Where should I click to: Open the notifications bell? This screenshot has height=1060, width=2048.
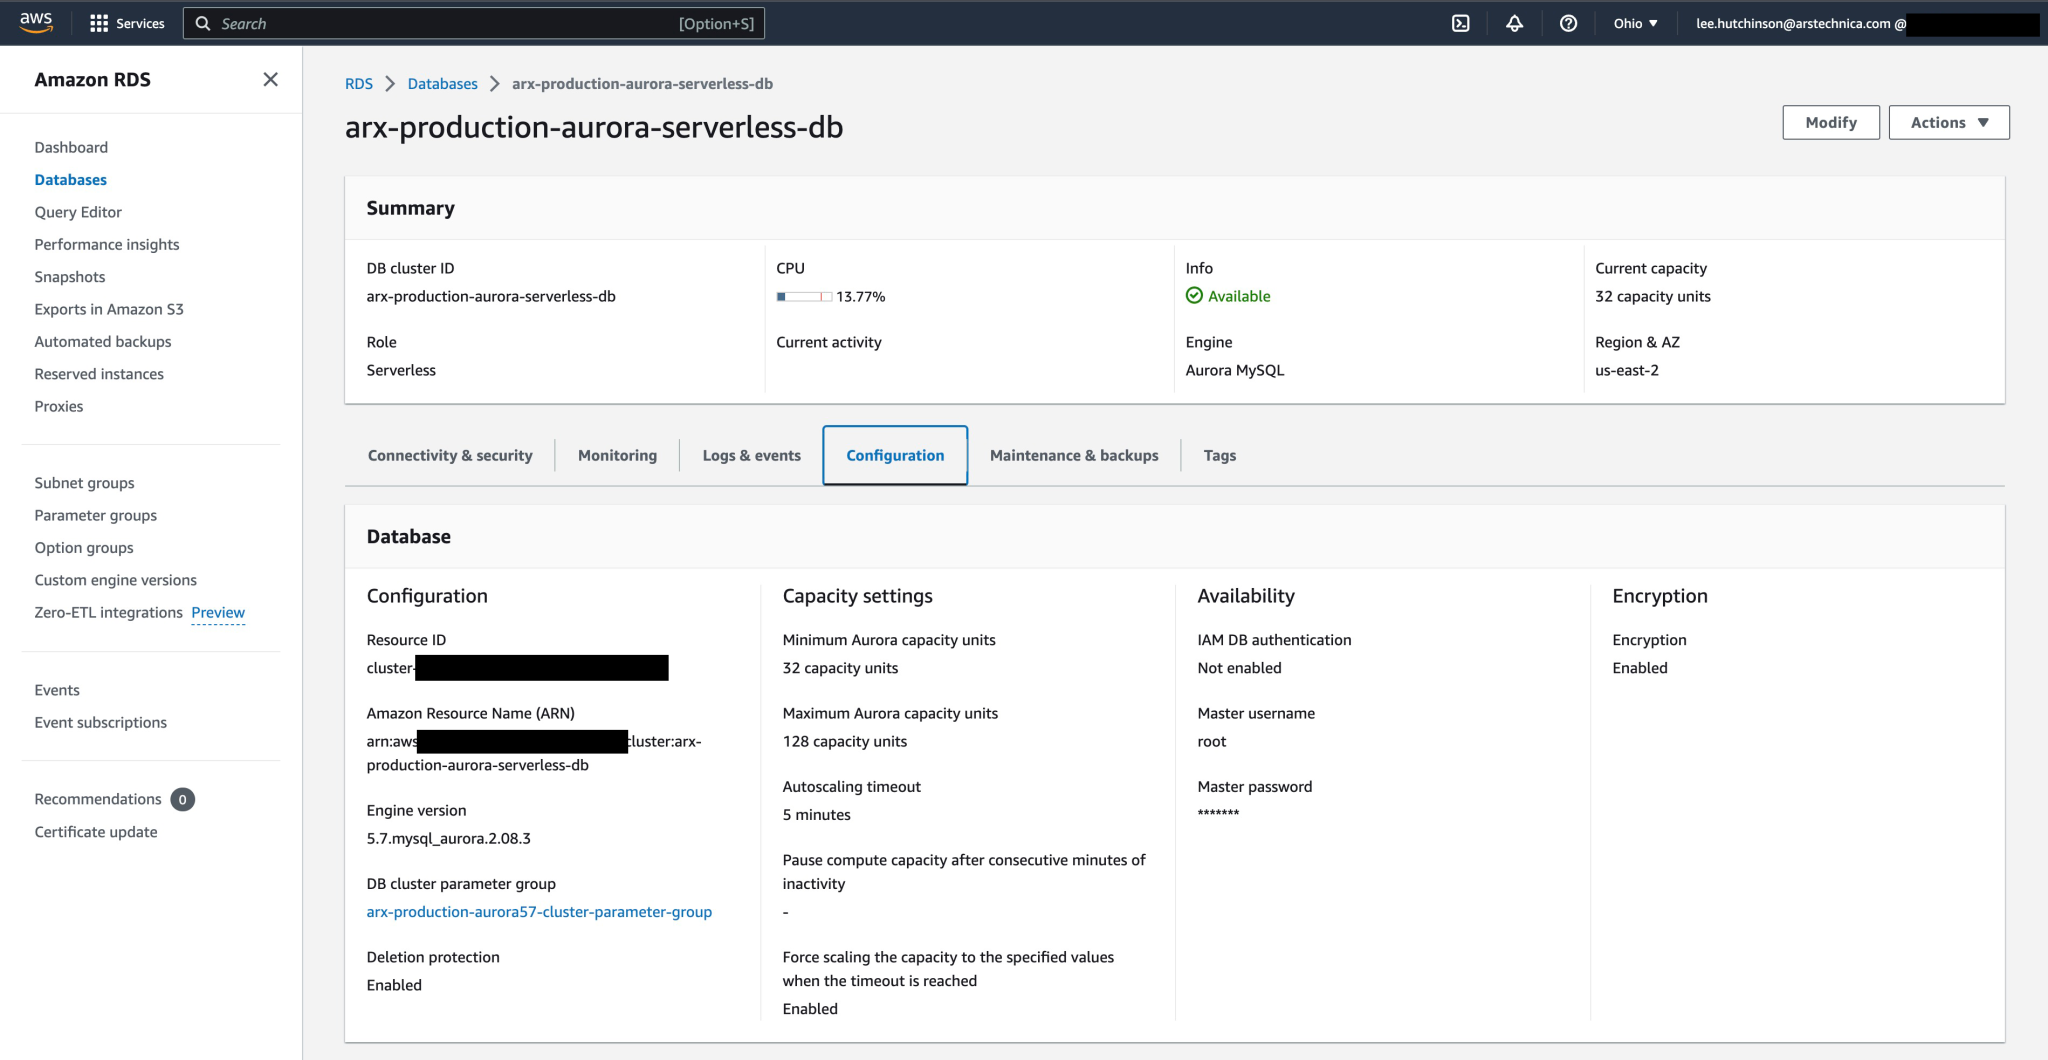pos(1514,23)
